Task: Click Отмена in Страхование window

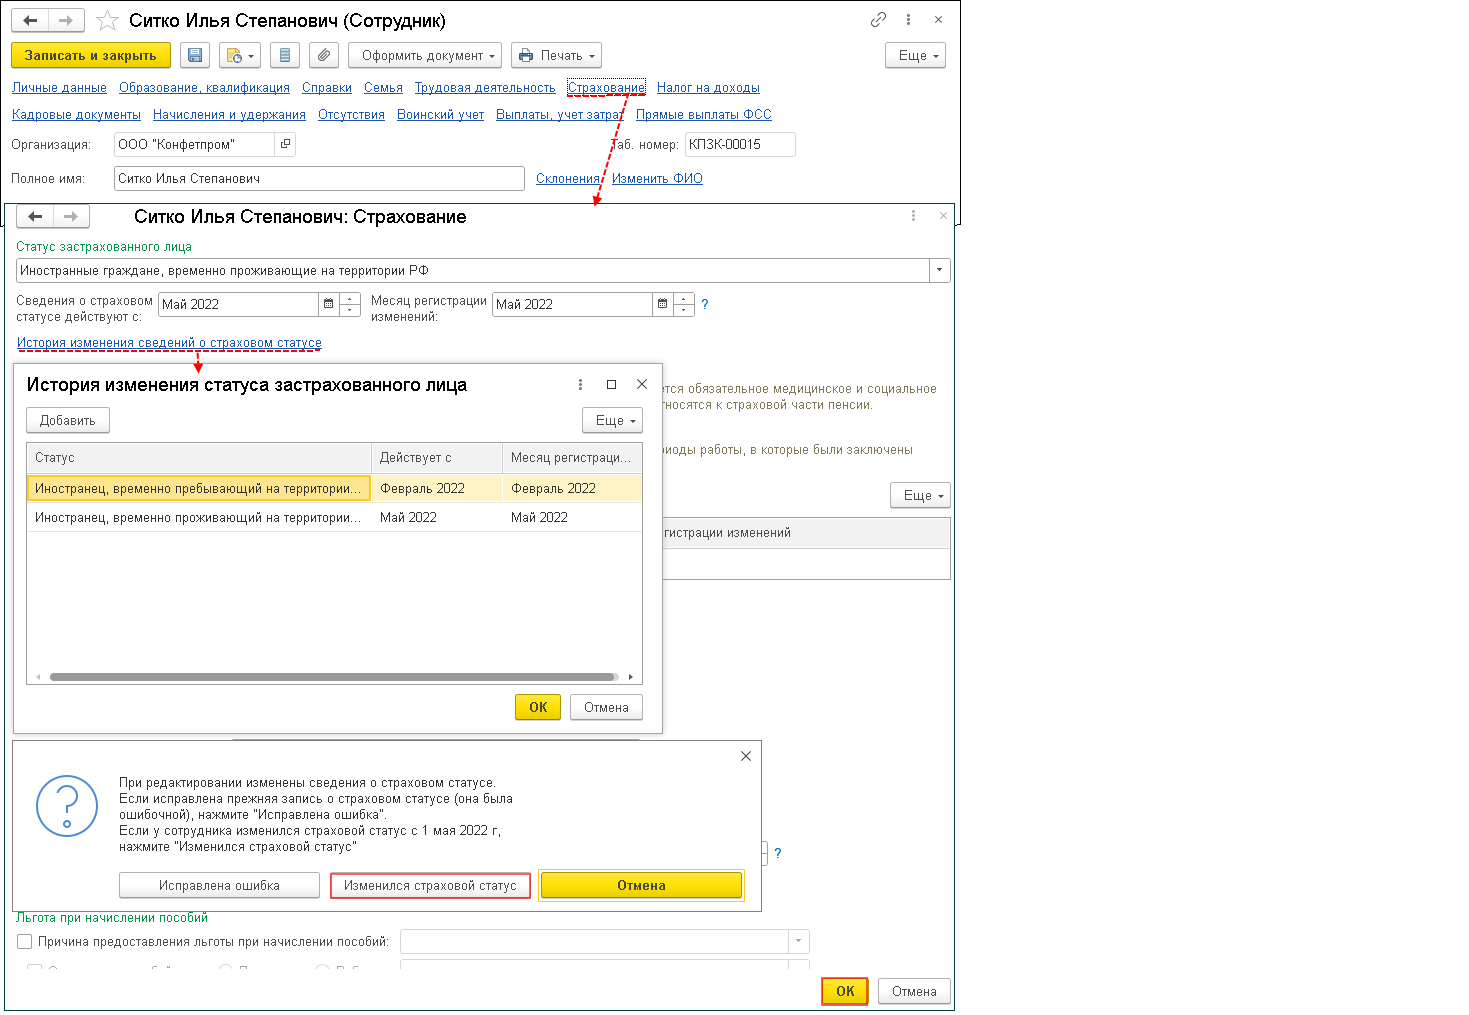Action: click(914, 991)
